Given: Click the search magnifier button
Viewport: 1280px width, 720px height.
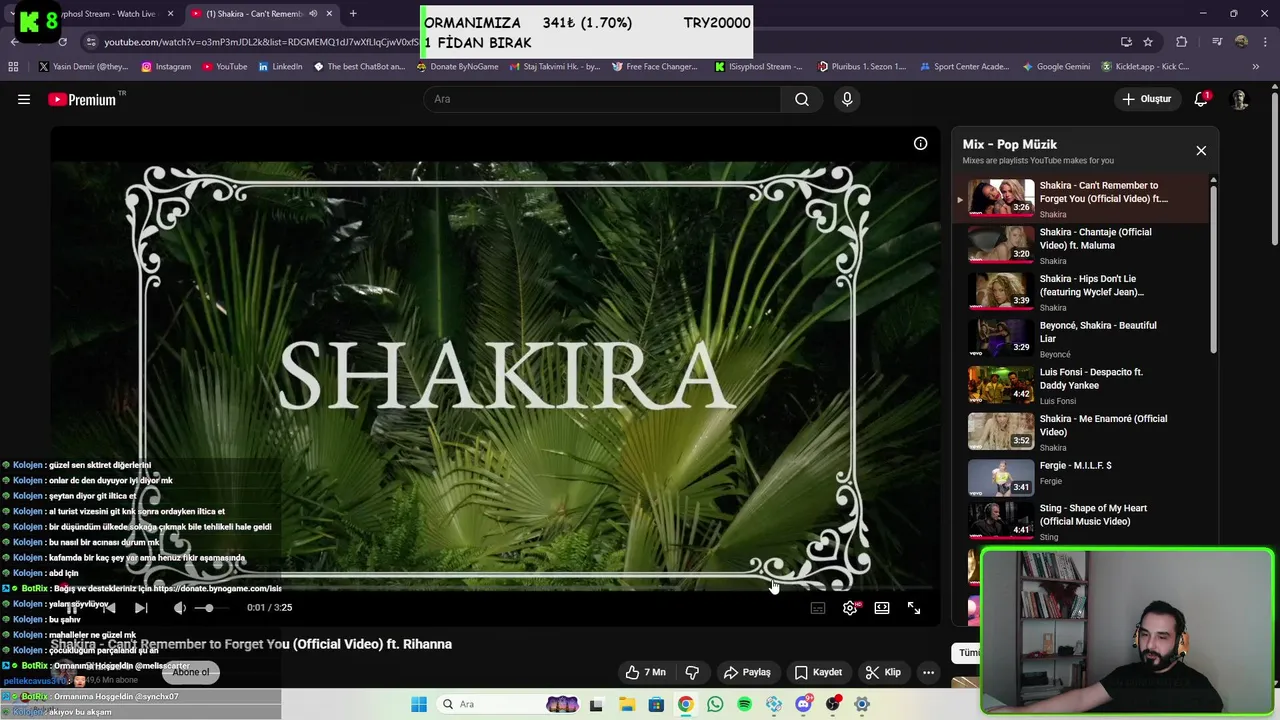Looking at the screenshot, I should click(802, 99).
